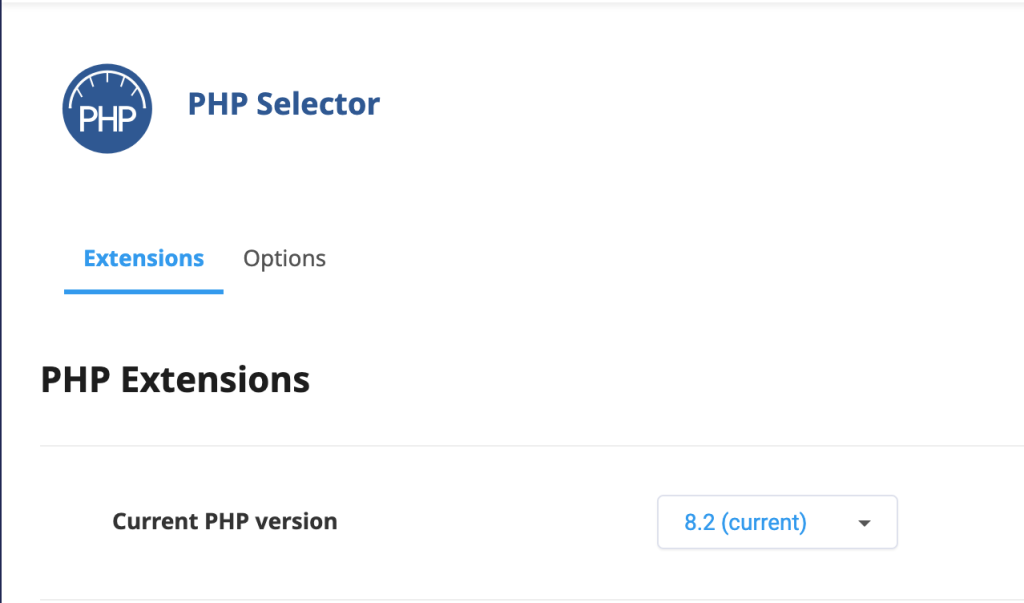Click the small caret arrow in version box
1024x603 pixels.
coord(865,523)
